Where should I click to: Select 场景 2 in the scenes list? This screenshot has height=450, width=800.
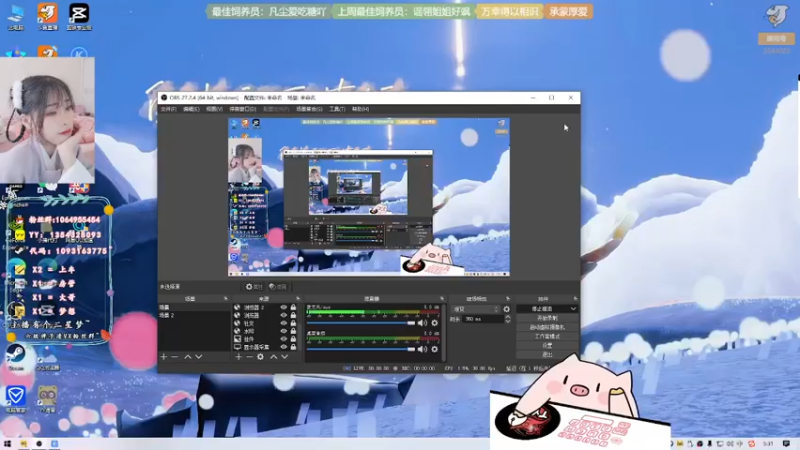[x=193, y=315]
